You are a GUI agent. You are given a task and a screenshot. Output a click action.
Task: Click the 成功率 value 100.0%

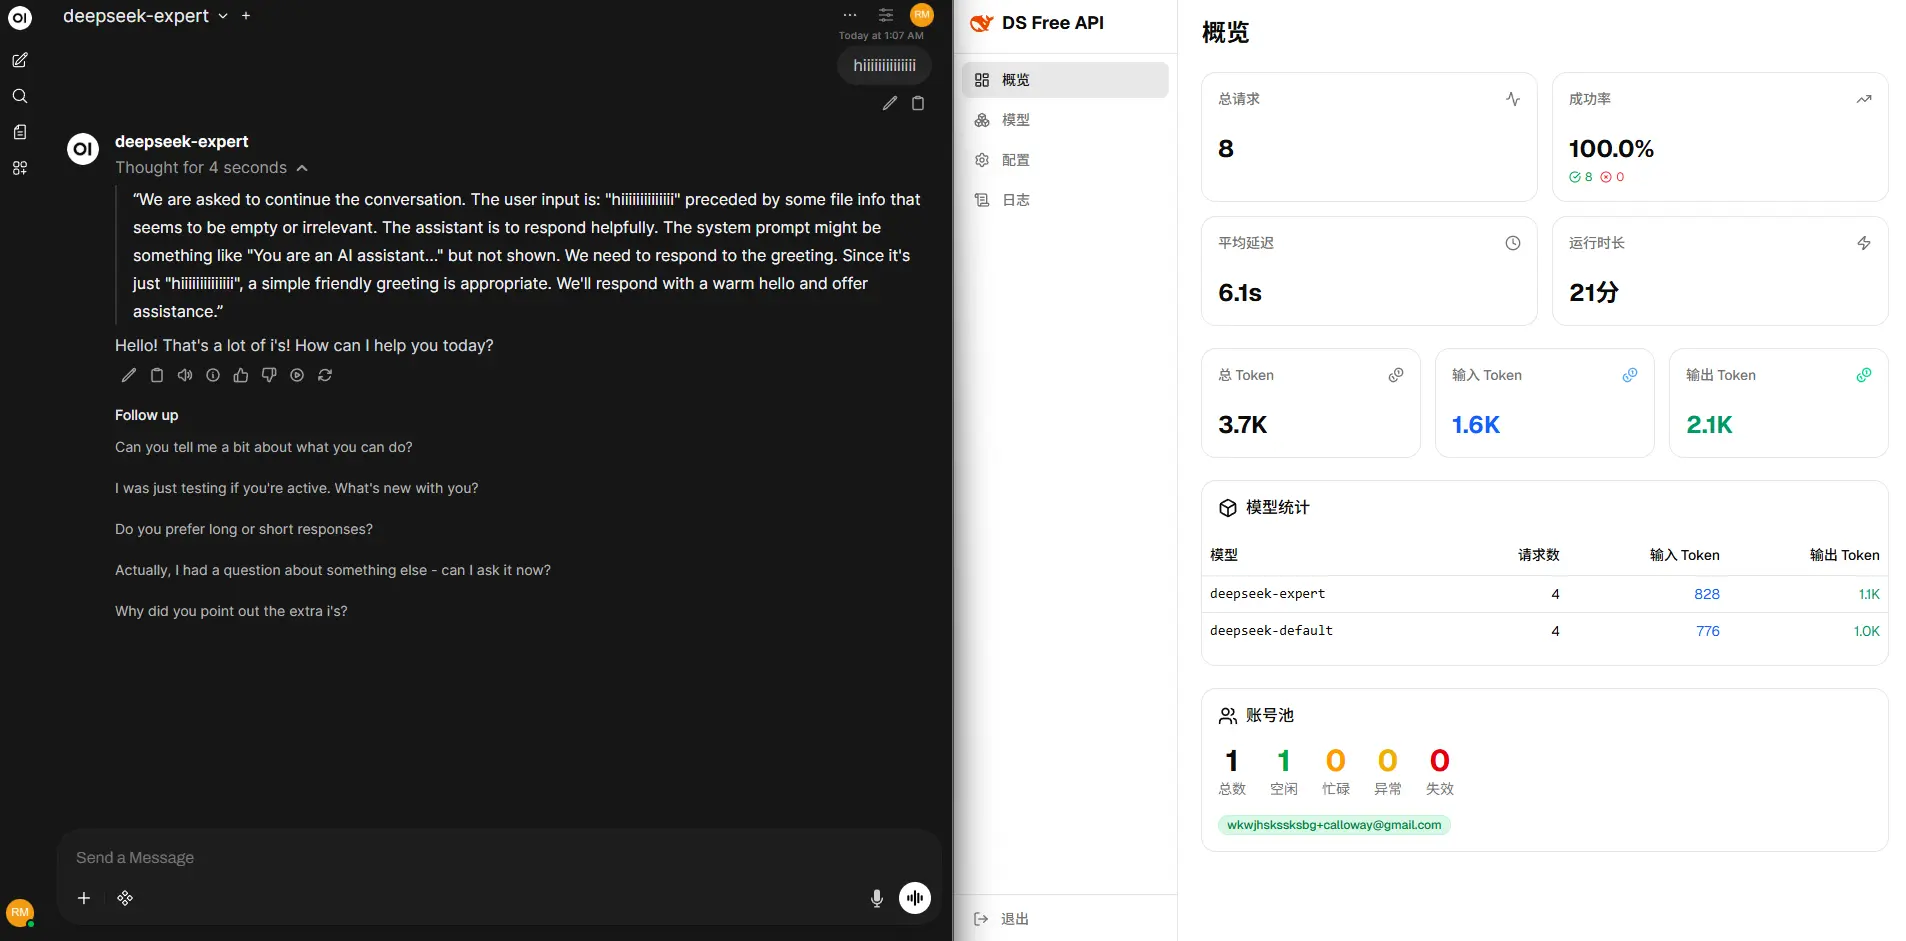[1611, 149]
